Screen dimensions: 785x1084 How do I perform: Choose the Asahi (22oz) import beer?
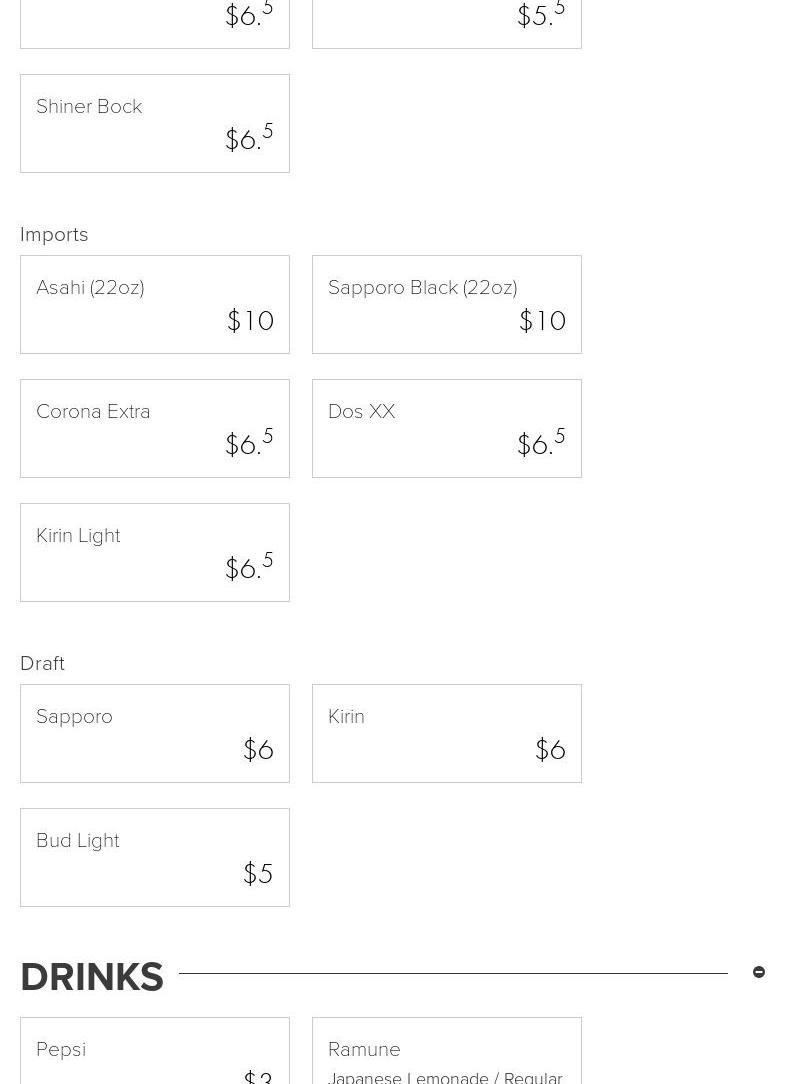[x=154, y=304]
